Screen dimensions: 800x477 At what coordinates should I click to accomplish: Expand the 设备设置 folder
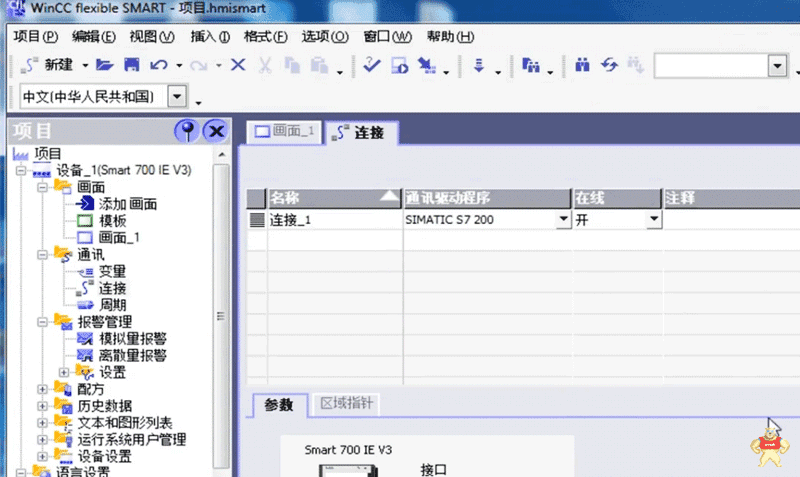pos(42,457)
